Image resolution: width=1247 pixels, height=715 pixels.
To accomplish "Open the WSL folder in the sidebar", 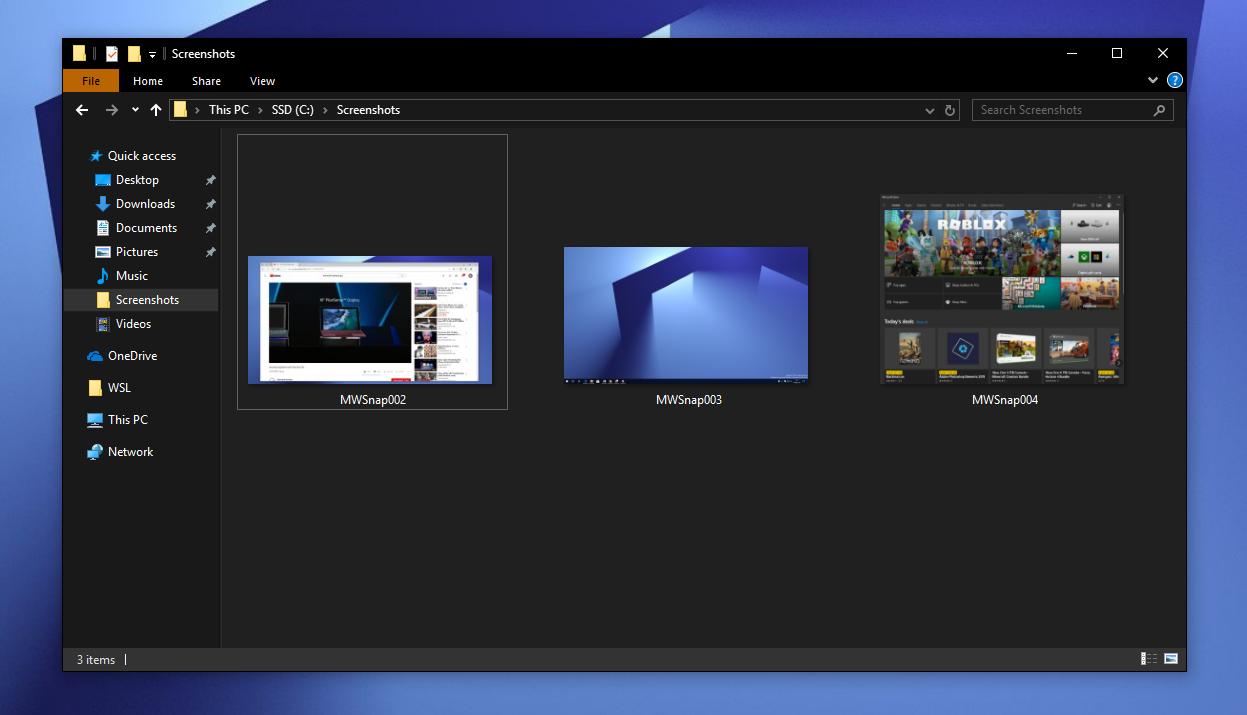I will pos(119,388).
